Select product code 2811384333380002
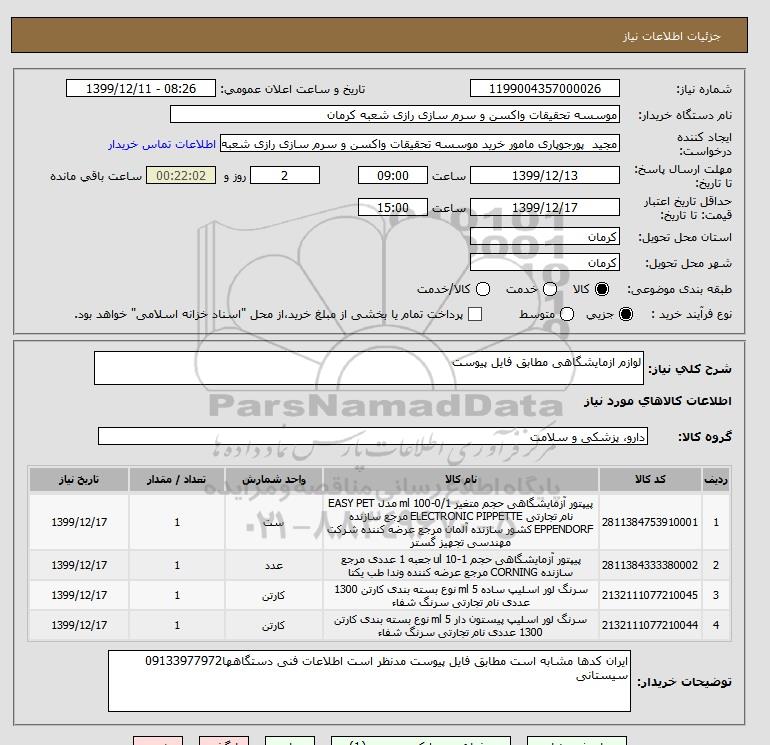 pyautogui.click(x=650, y=565)
